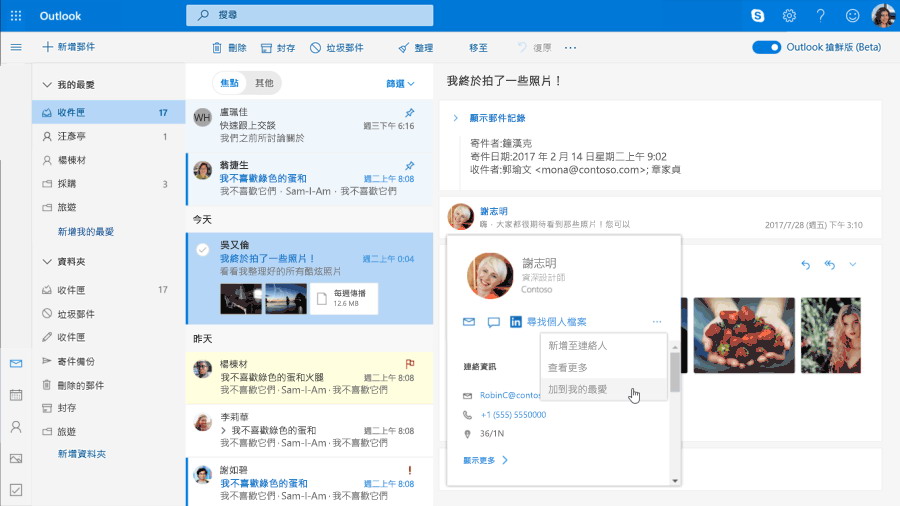900x506 pixels.
Task: Open the reply options chevron
Action: tap(853, 264)
